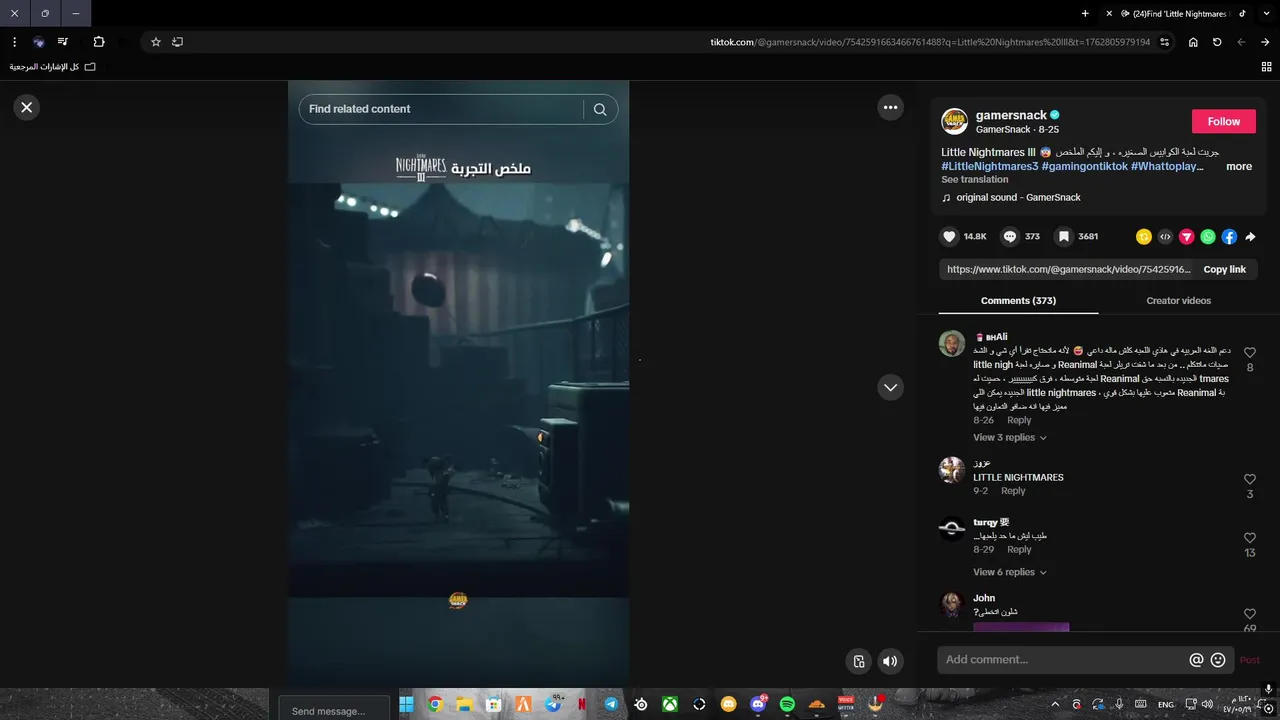Open the Xbox app from the taskbar

pyautogui.click(x=670, y=705)
